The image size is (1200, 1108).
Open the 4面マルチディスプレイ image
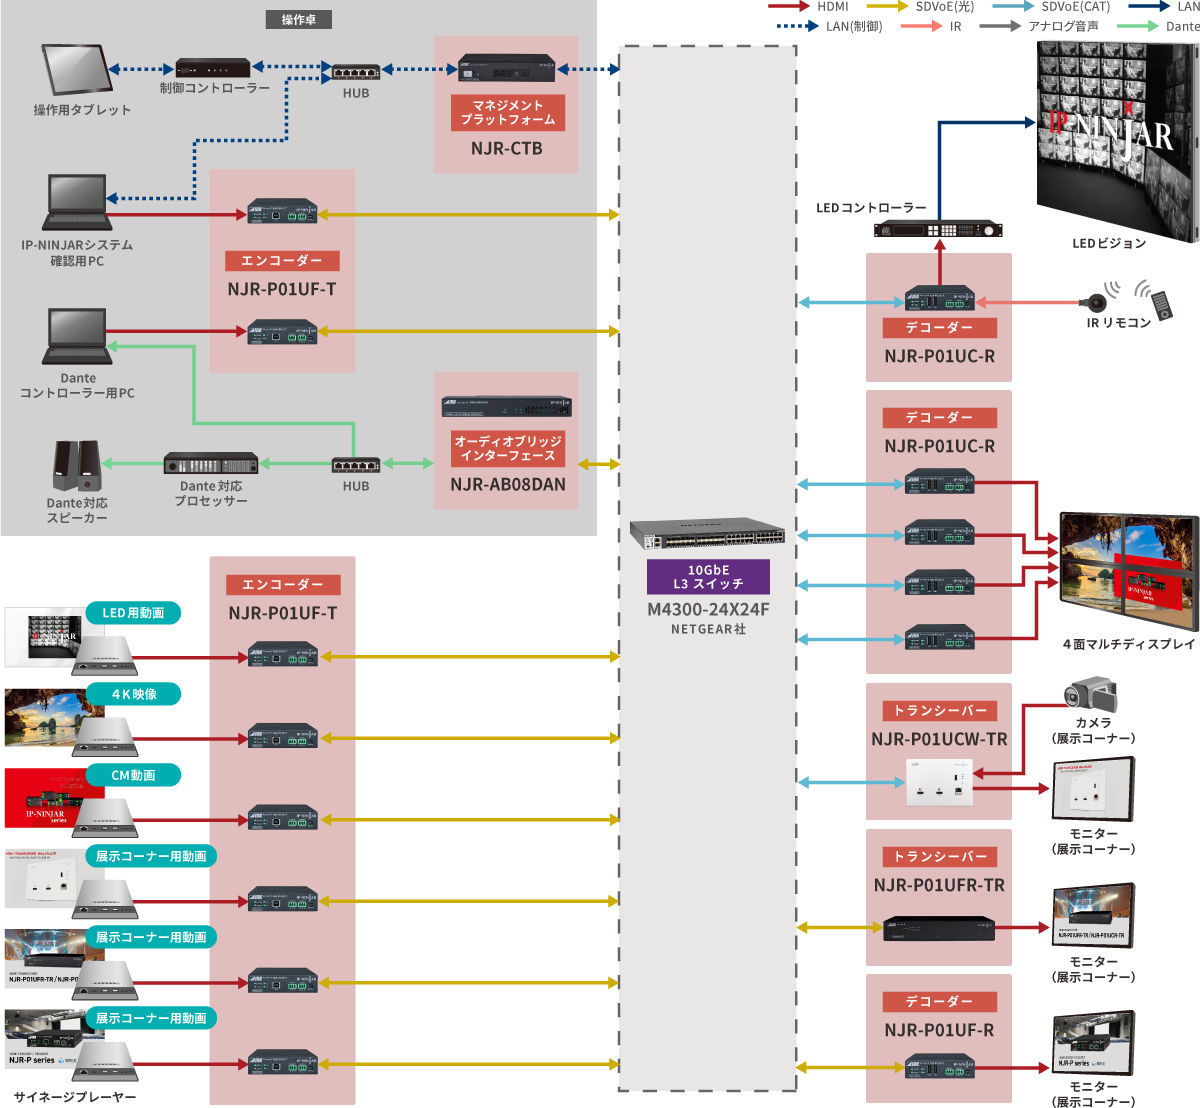[x=1128, y=571]
